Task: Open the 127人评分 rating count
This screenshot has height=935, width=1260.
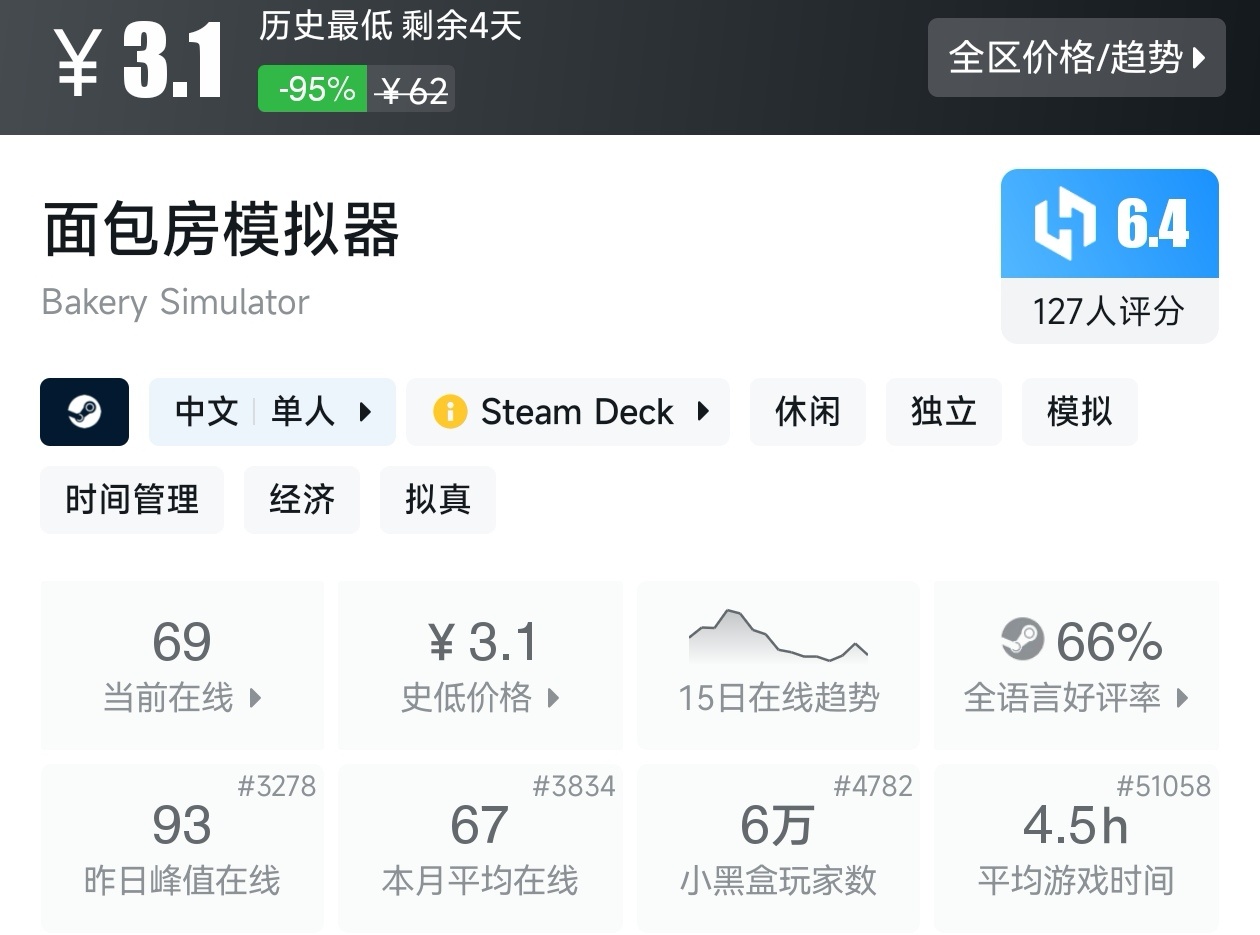Action: tap(1109, 311)
